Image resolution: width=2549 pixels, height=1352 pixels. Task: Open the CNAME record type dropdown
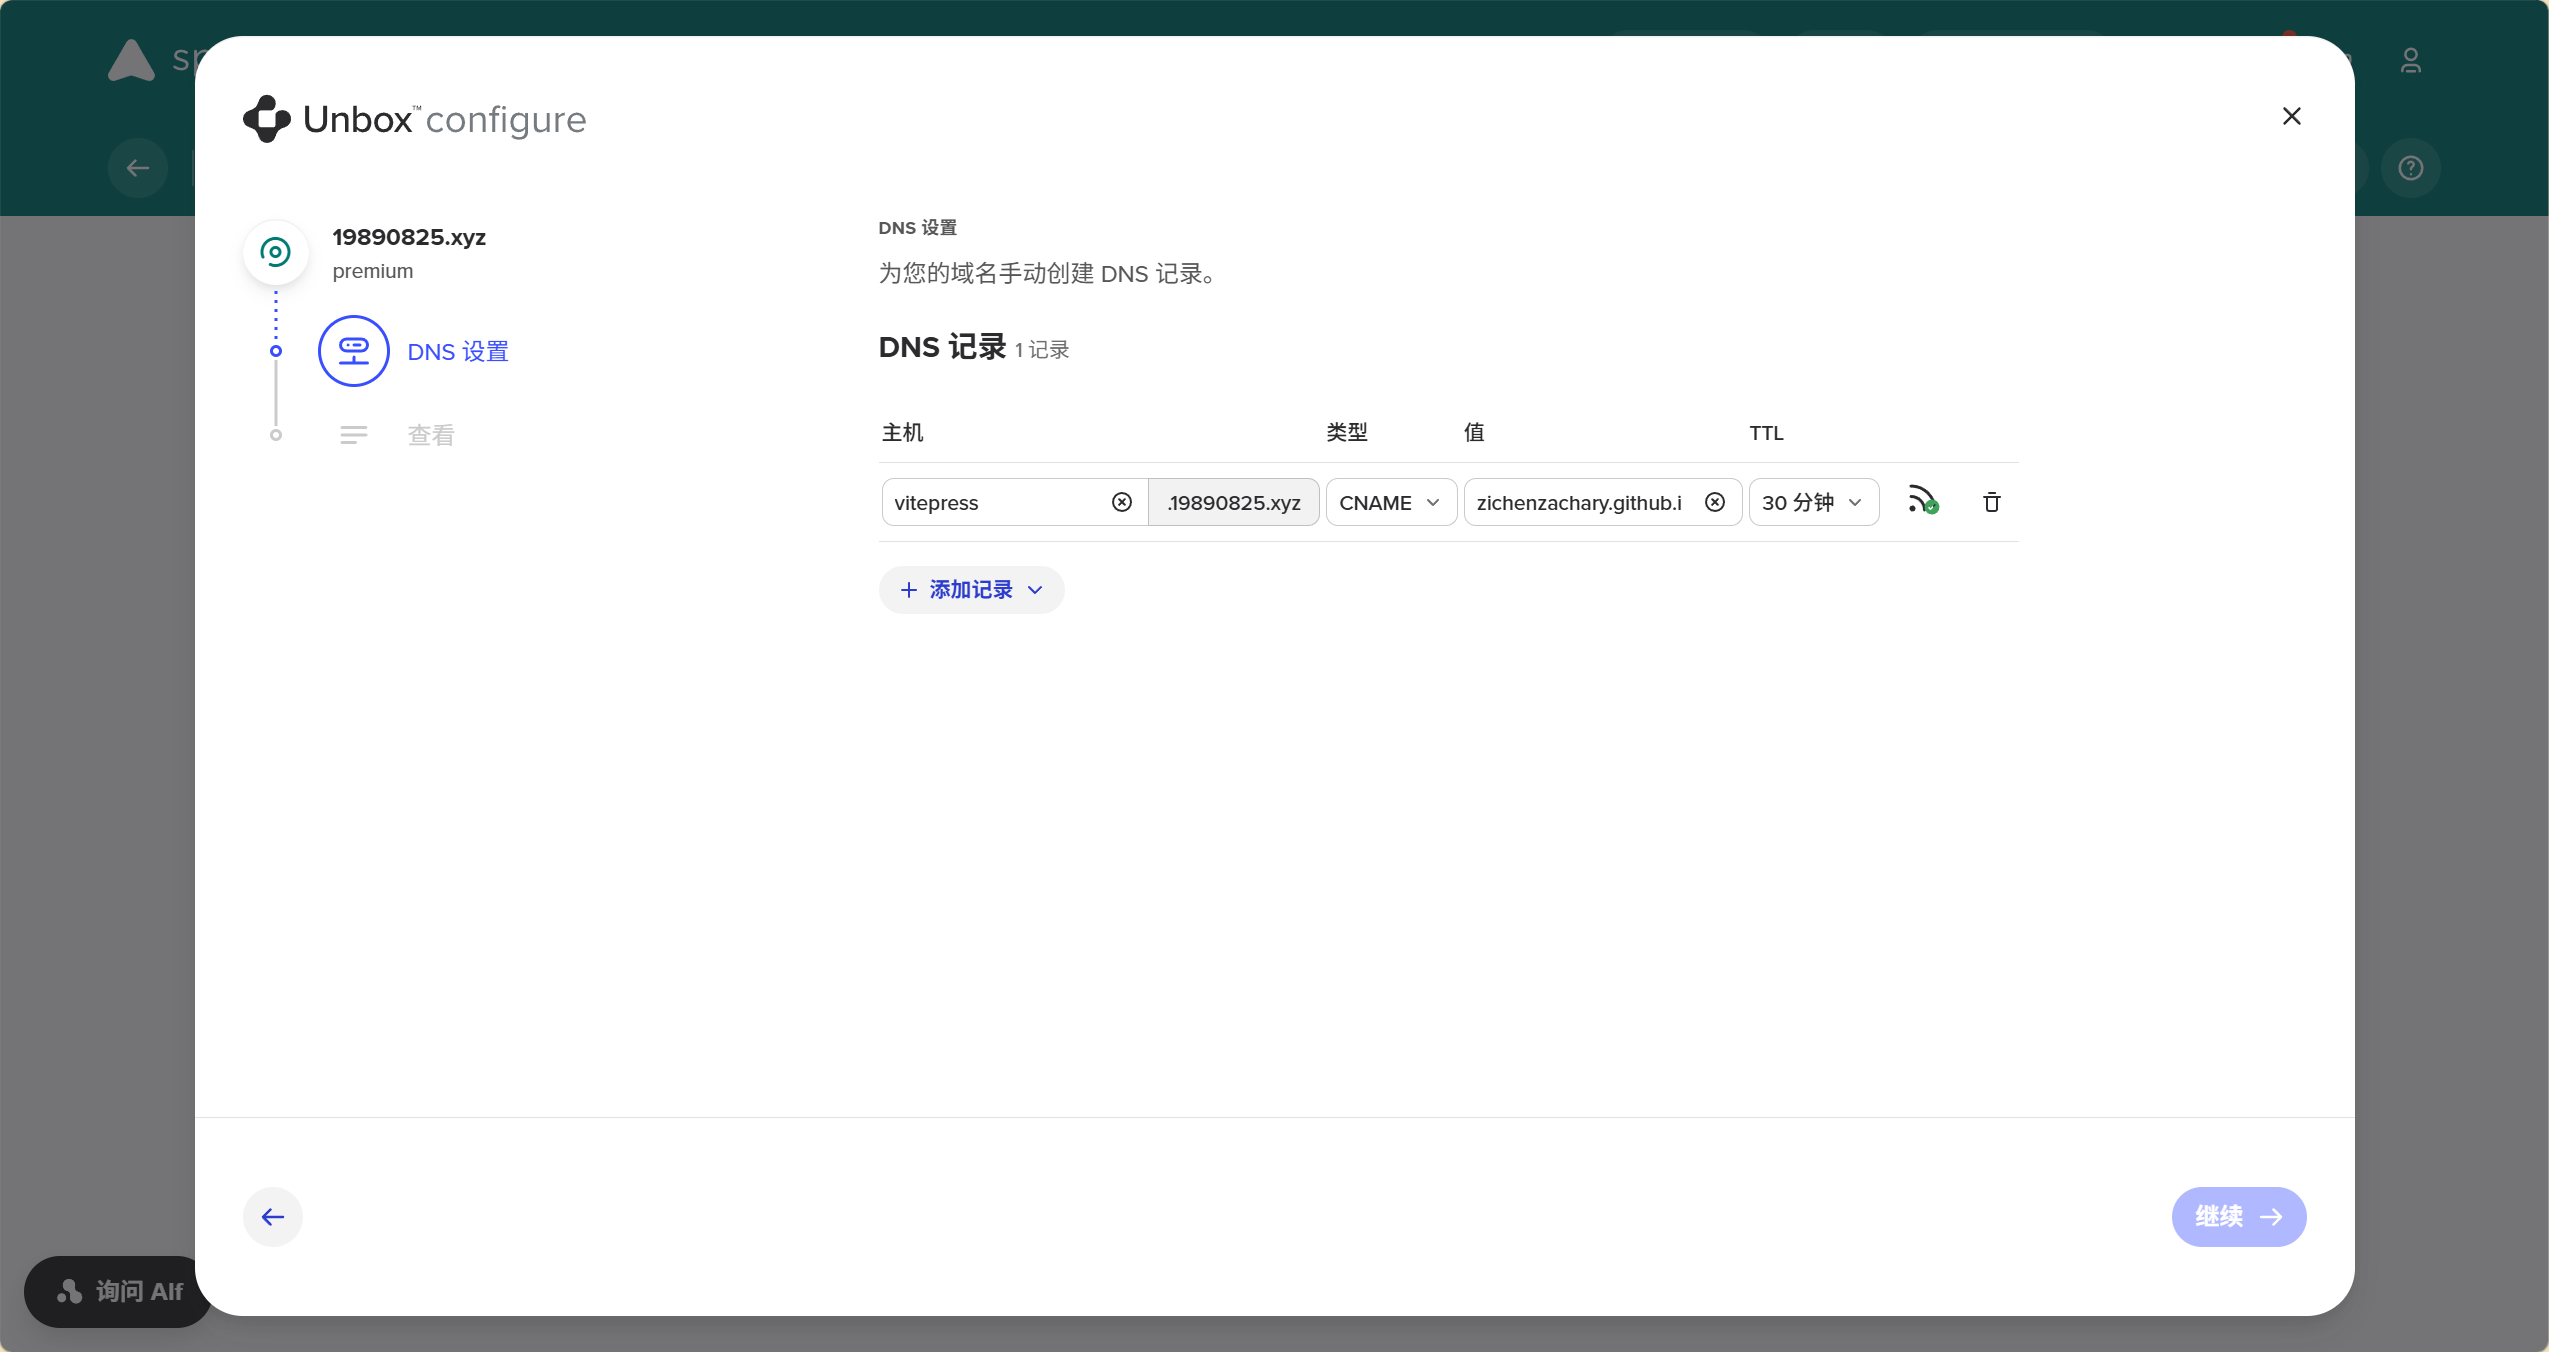(x=1390, y=502)
